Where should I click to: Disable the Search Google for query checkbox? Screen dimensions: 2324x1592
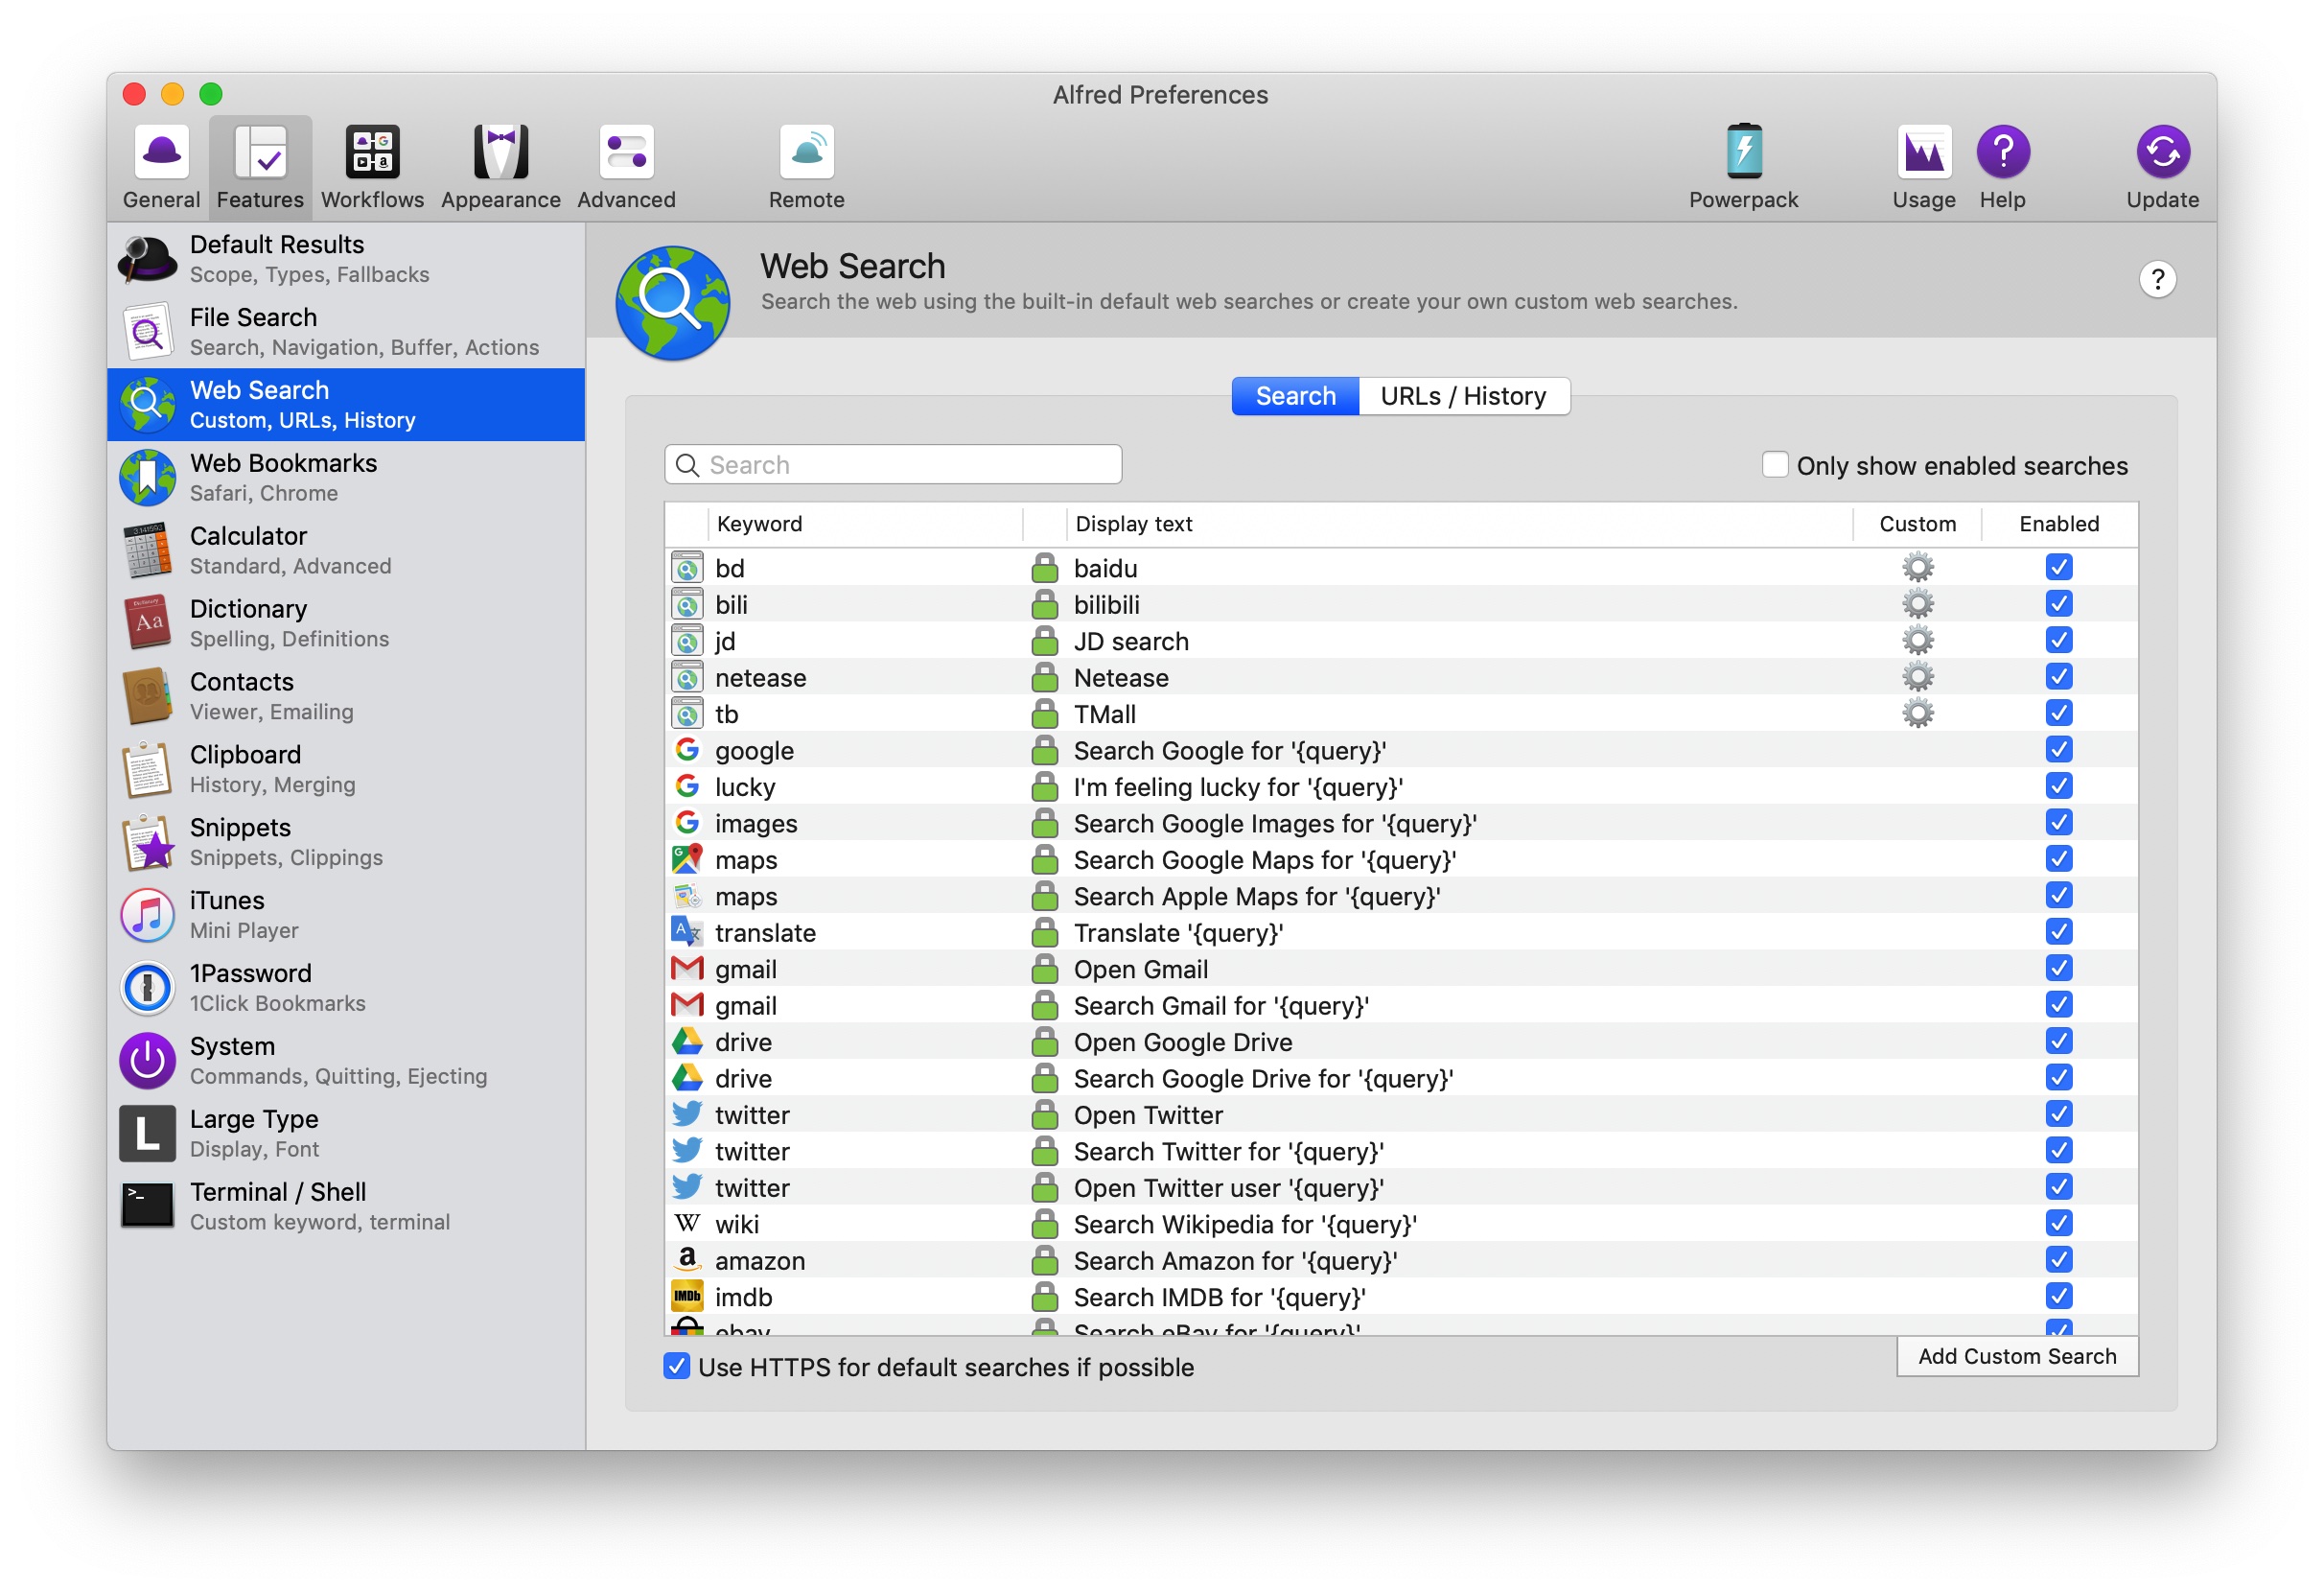click(2058, 750)
